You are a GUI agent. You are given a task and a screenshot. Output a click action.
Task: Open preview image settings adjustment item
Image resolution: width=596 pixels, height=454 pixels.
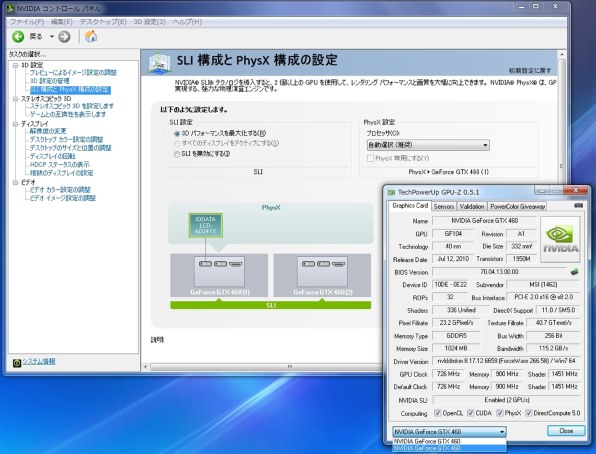click(x=73, y=73)
